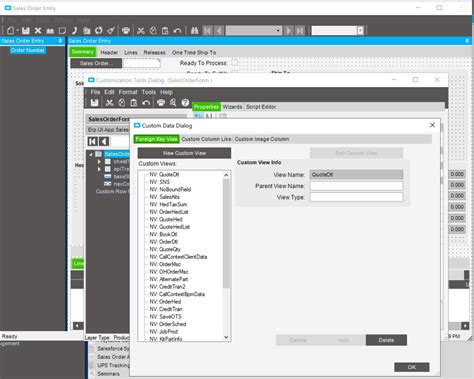Click the Delete button in Custom Data Dialog
The width and height of the screenshot is (474, 379).
tap(386, 340)
